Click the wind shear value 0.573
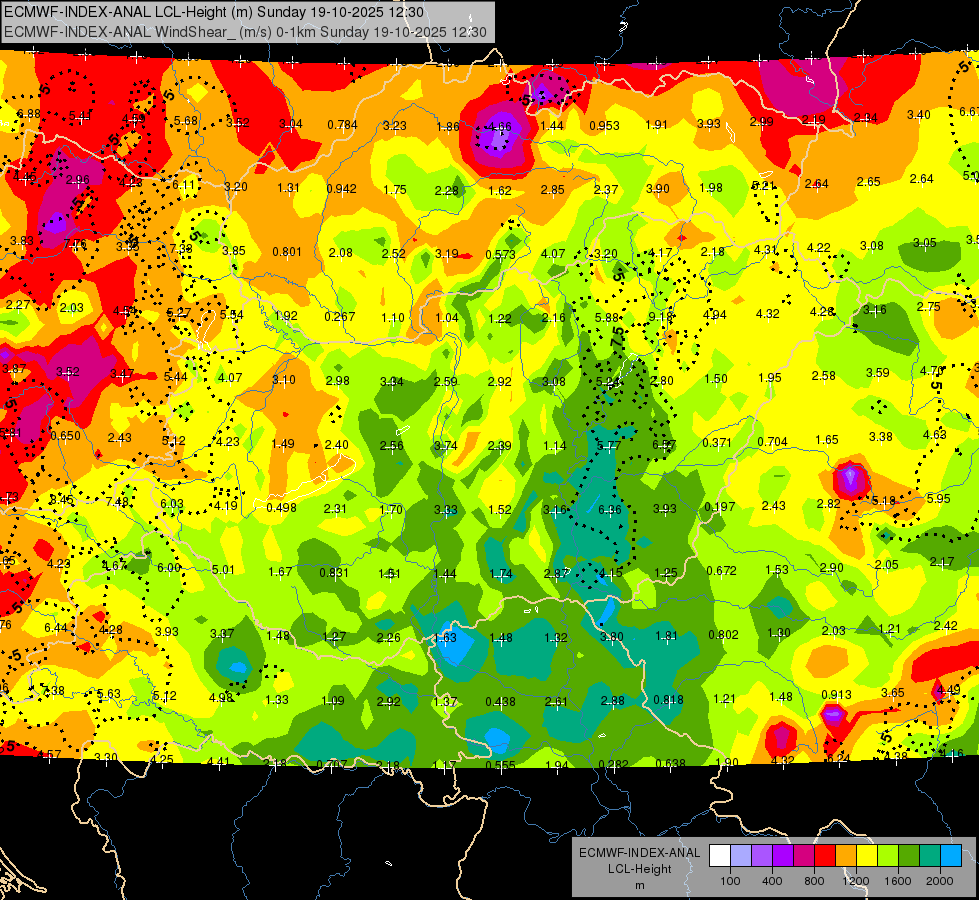Screen dimensions: 979x900 click(x=501, y=255)
